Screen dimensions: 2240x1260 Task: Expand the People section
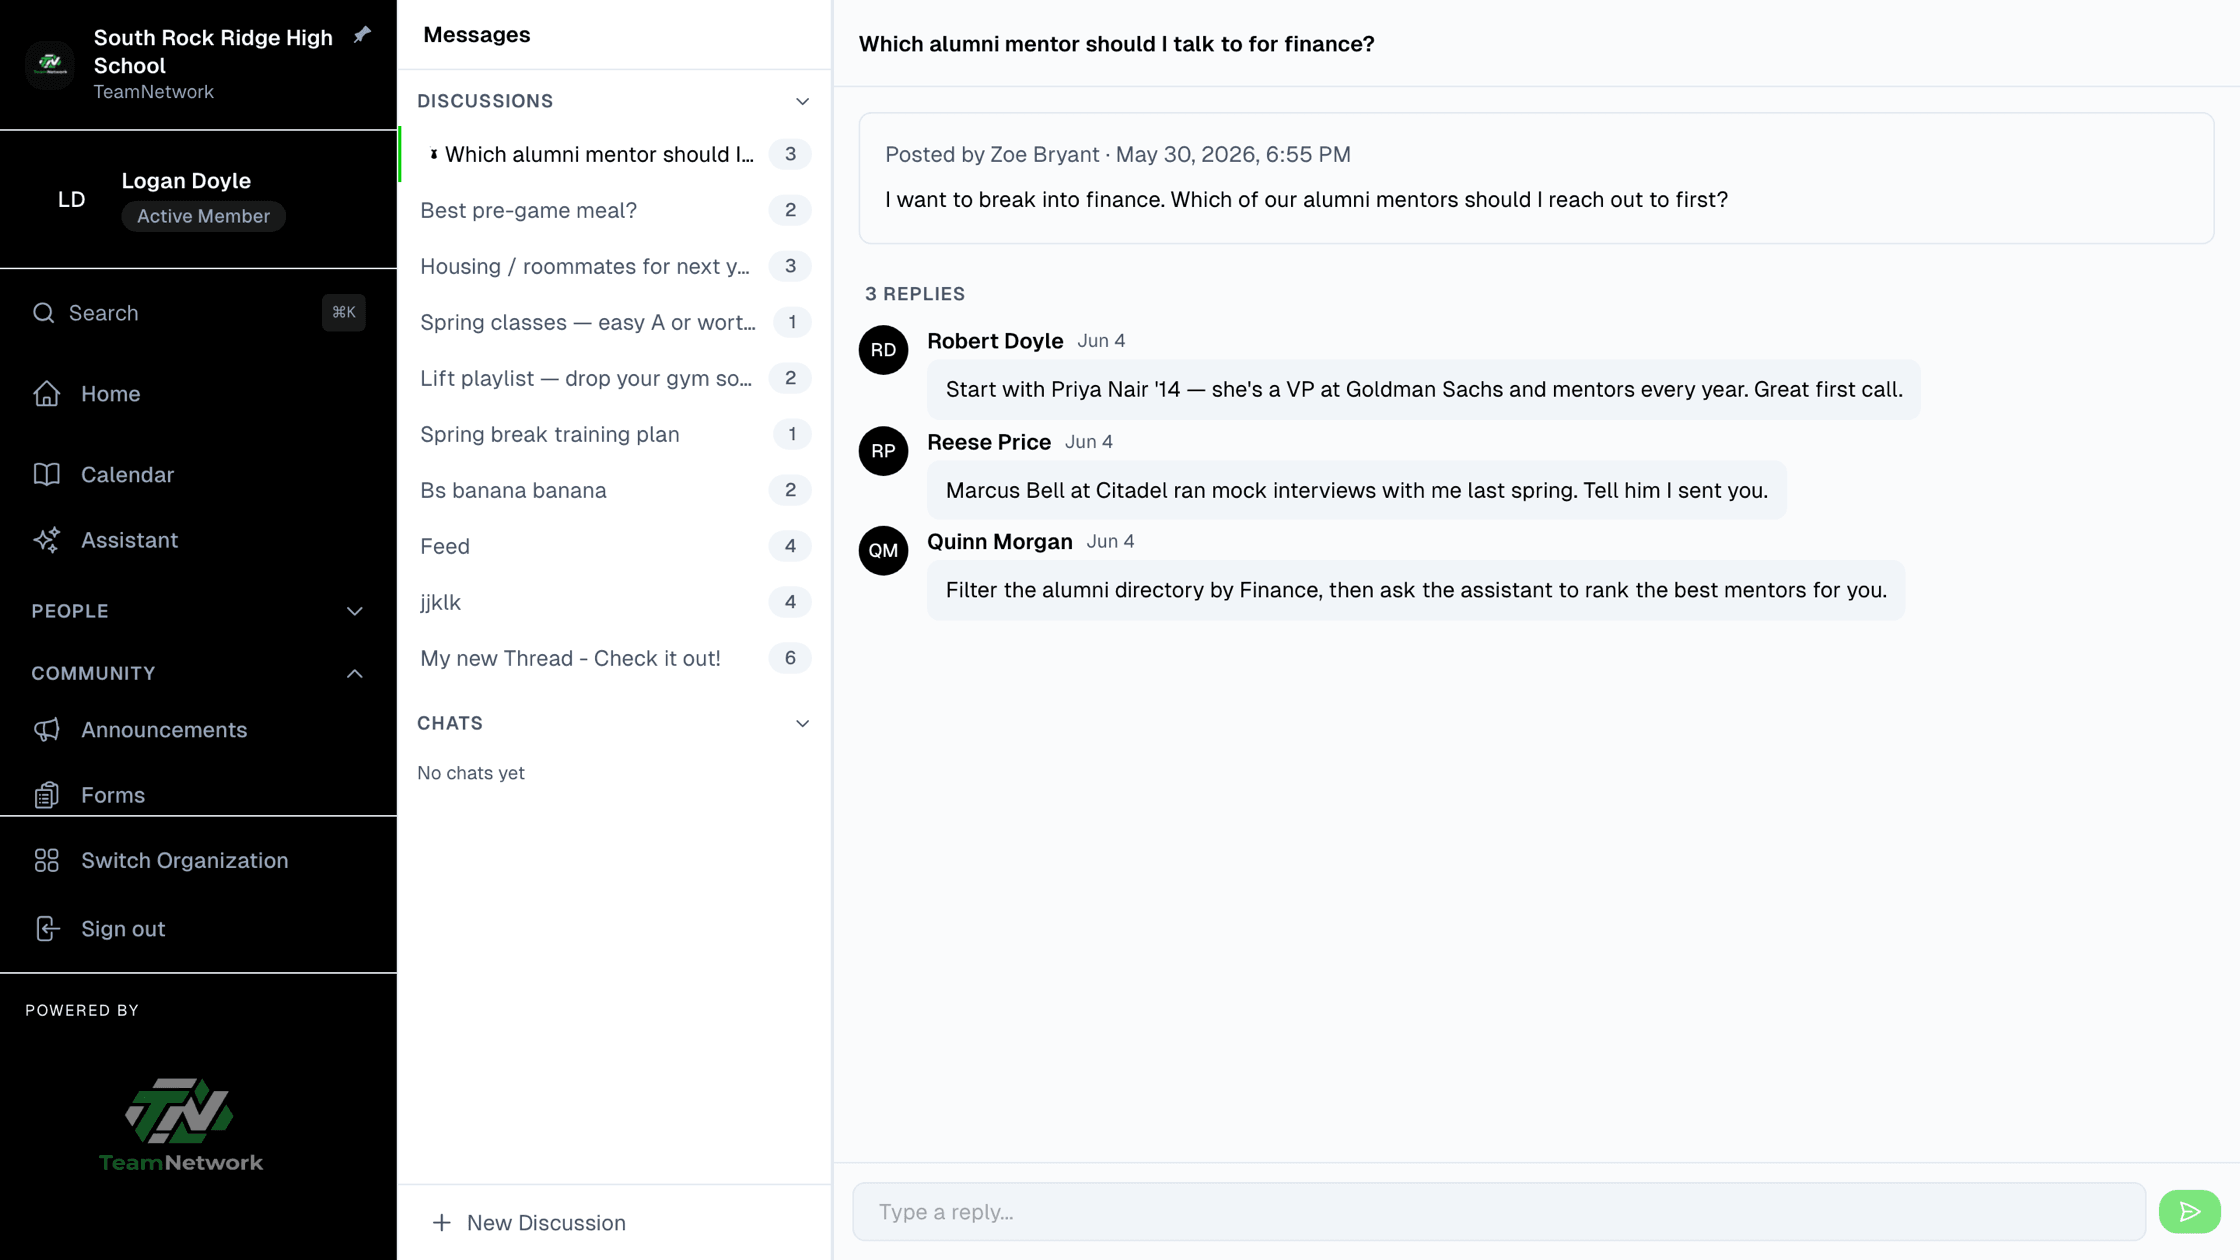click(198, 611)
